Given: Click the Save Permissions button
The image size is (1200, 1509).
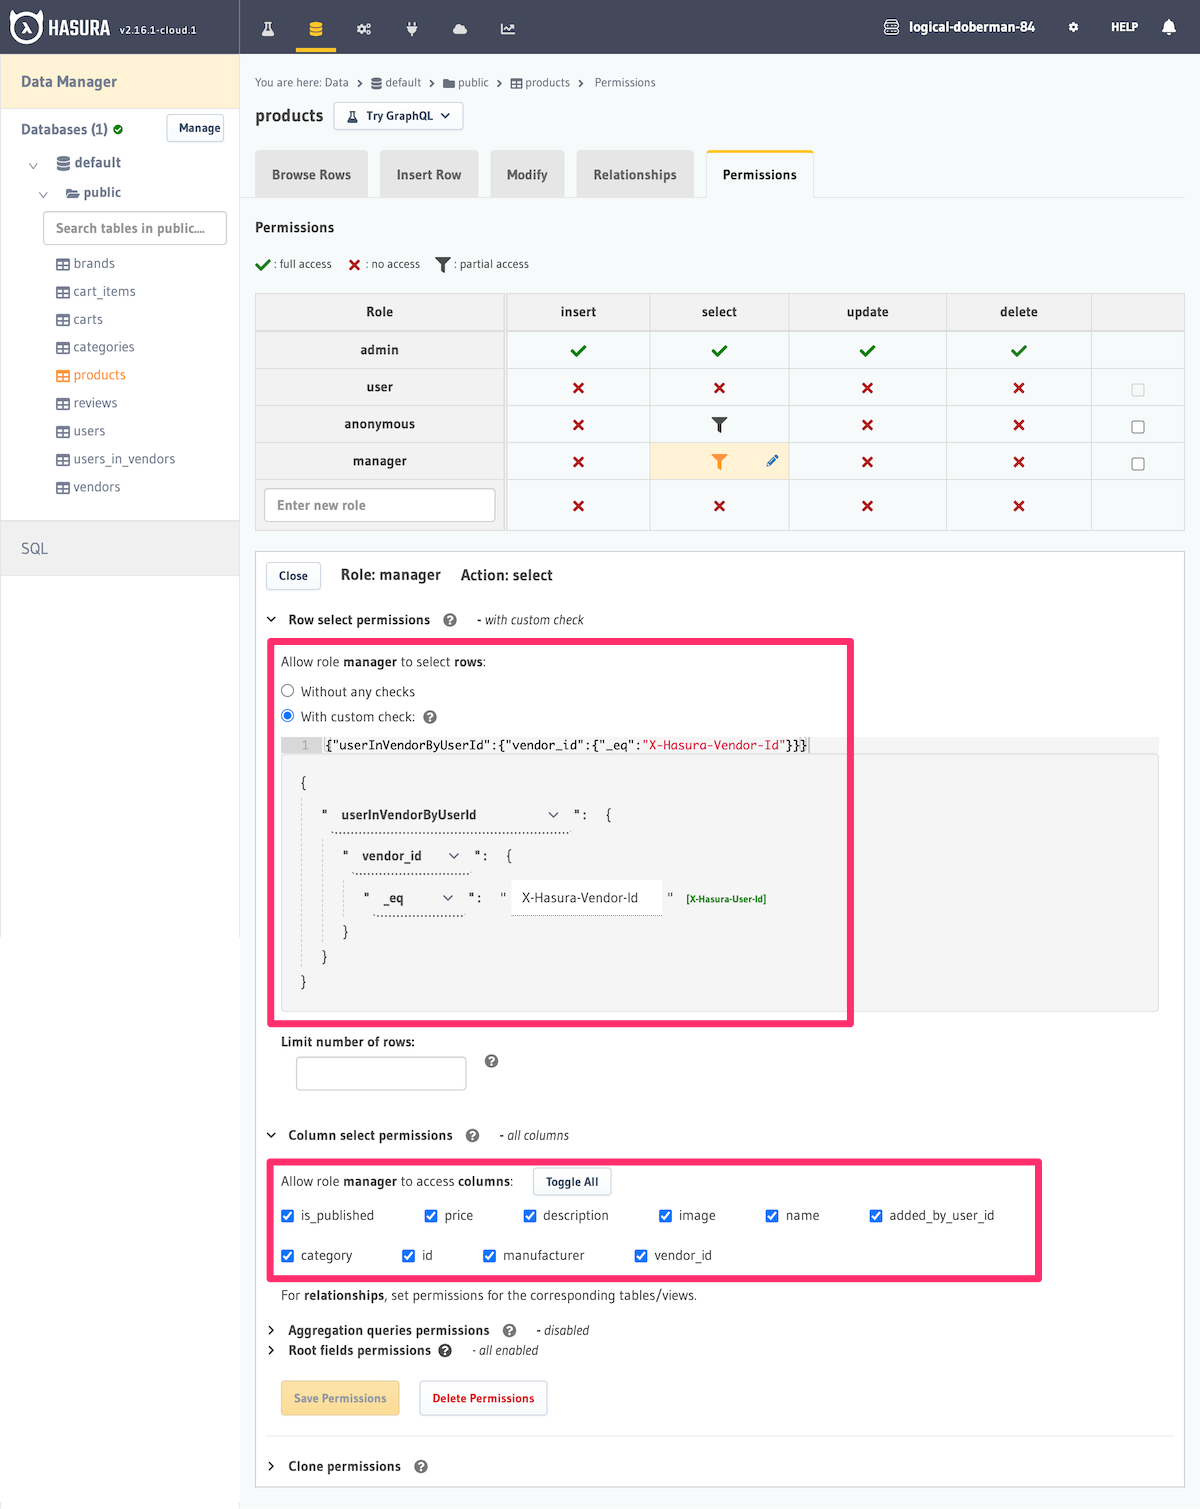Looking at the screenshot, I should [339, 1397].
